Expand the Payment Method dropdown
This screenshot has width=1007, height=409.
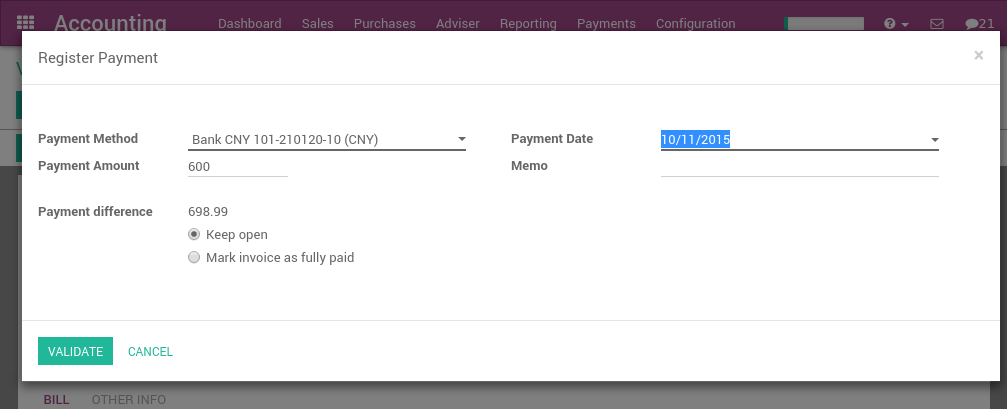461,140
